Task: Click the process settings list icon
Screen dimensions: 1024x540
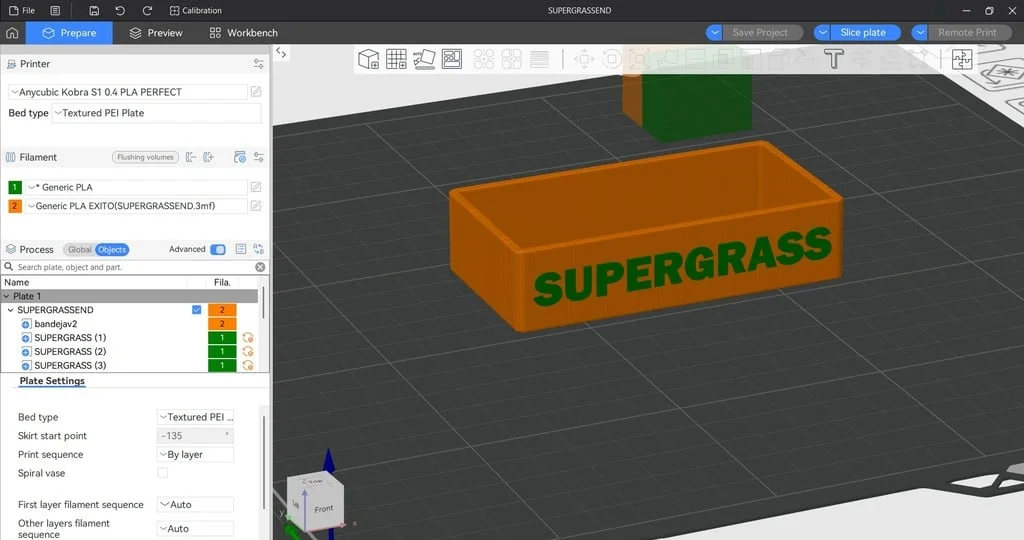Action: [241, 249]
